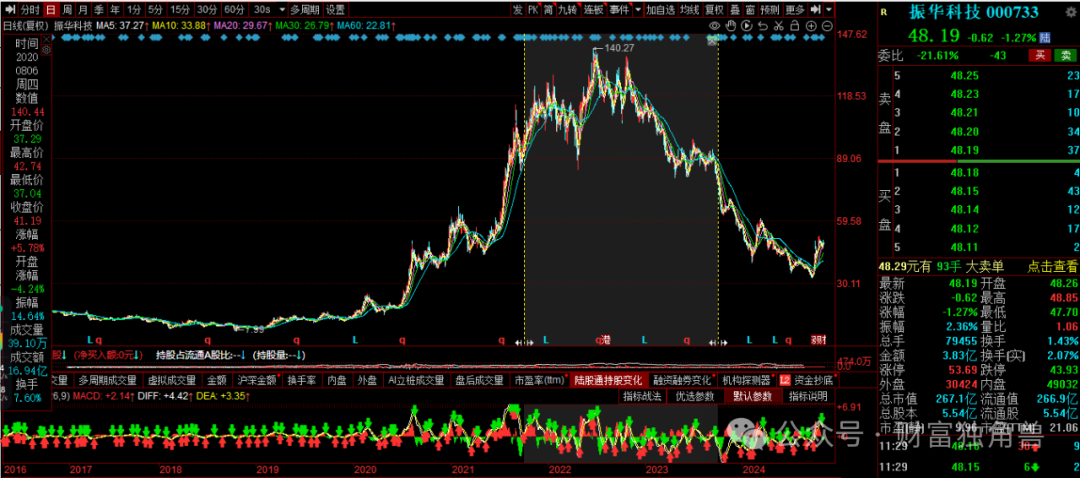The width and height of the screenshot is (1080, 478).
Task: Open the 更多 more menu
Action: pyautogui.click(x=795, y=10)
